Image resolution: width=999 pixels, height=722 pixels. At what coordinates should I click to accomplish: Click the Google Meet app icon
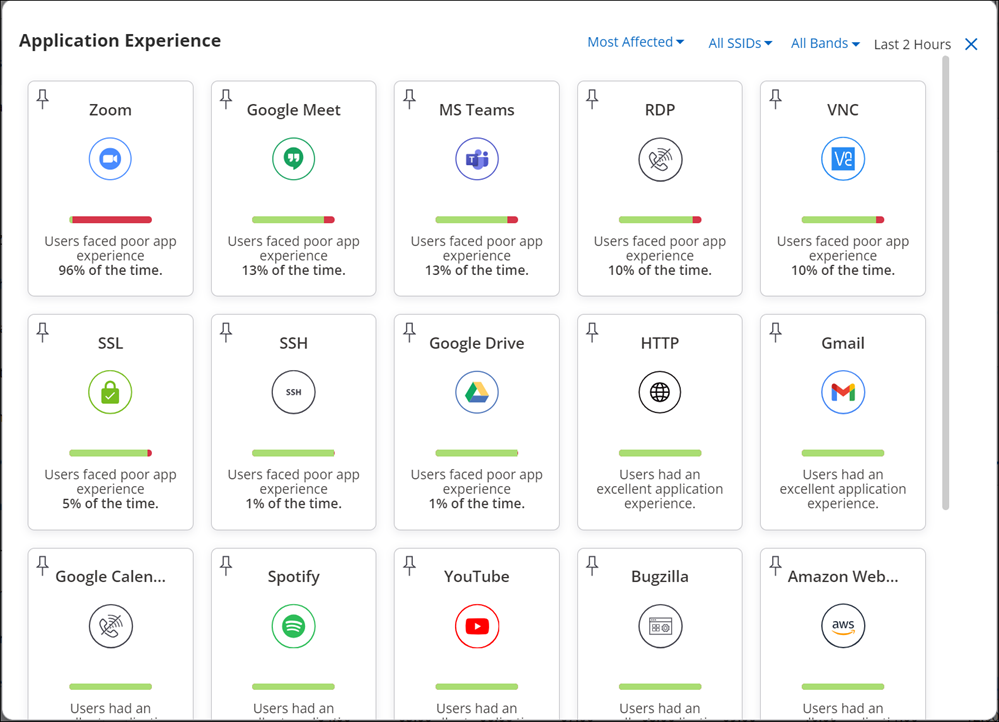coord(294,159)
